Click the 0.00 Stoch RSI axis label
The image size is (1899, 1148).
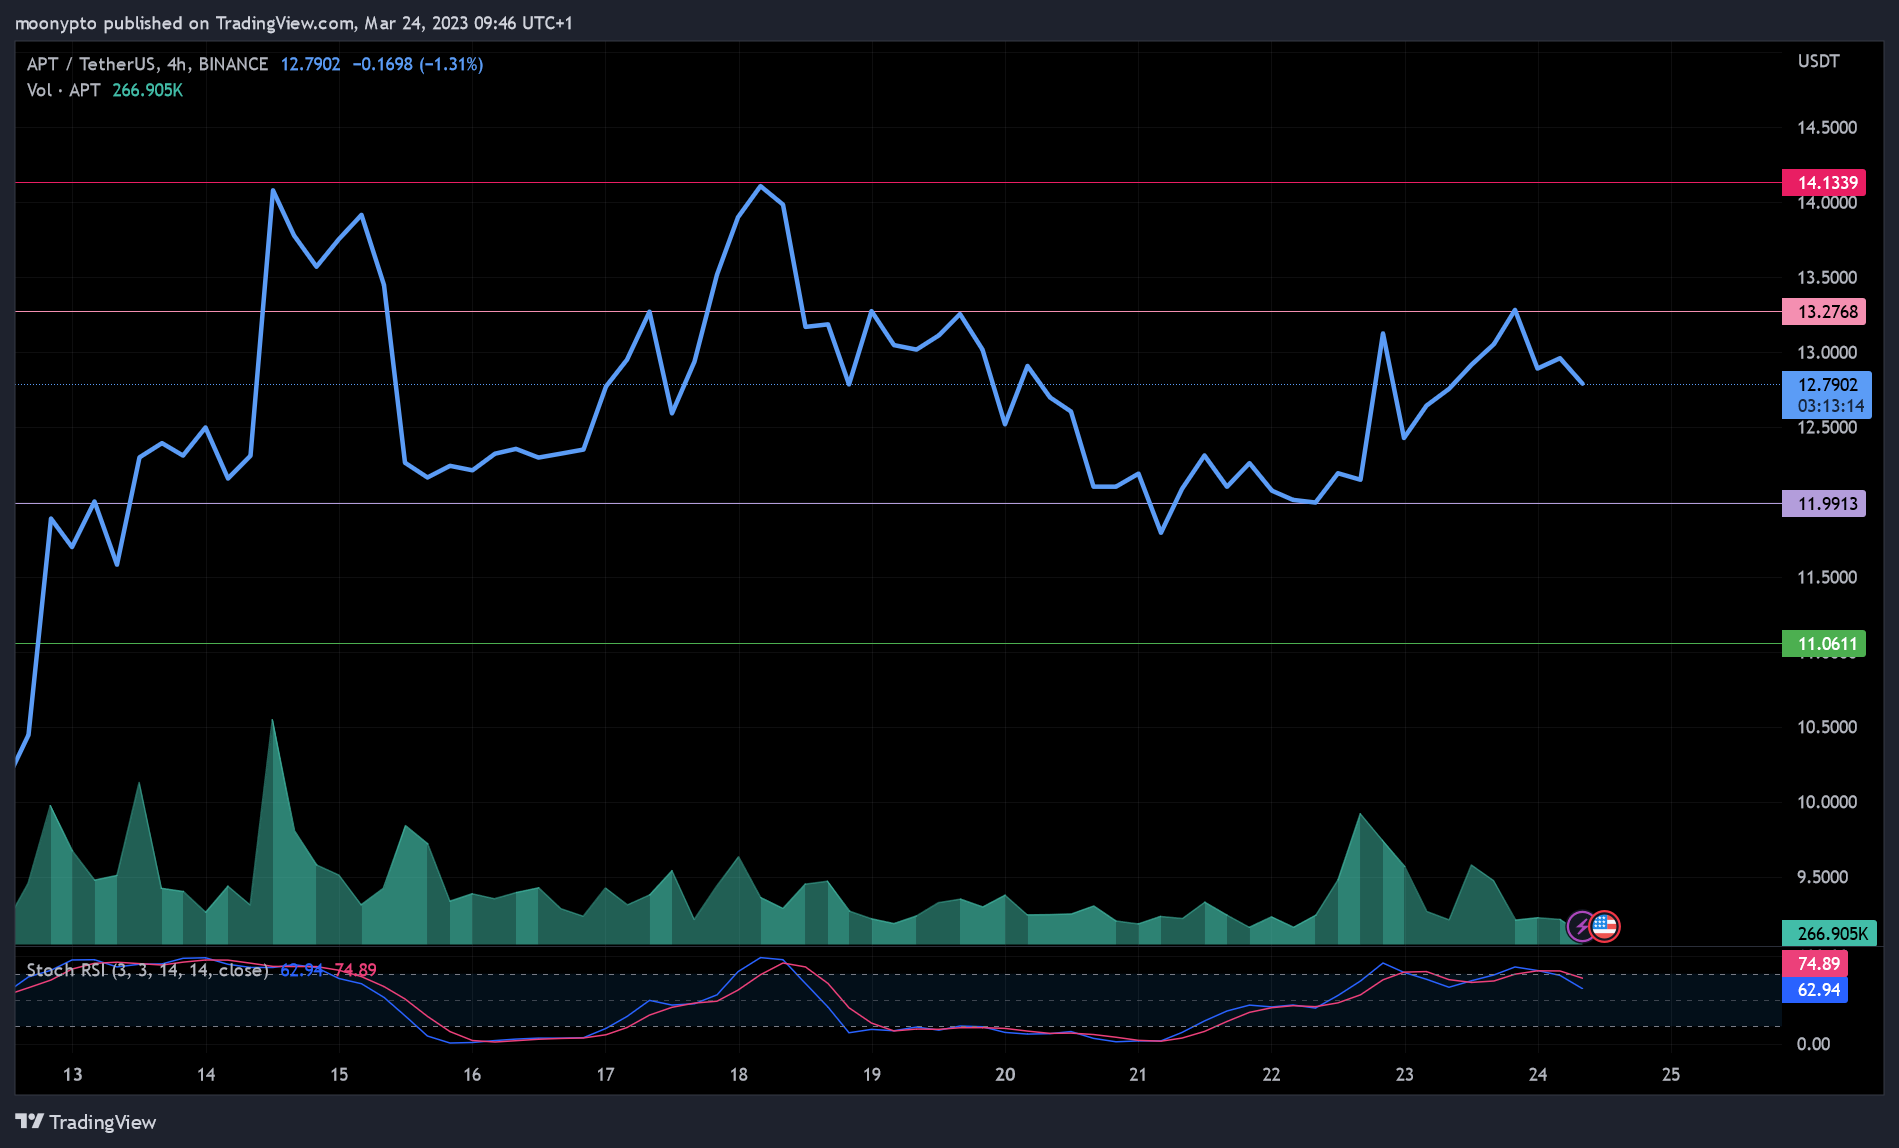point(1813,1043)
